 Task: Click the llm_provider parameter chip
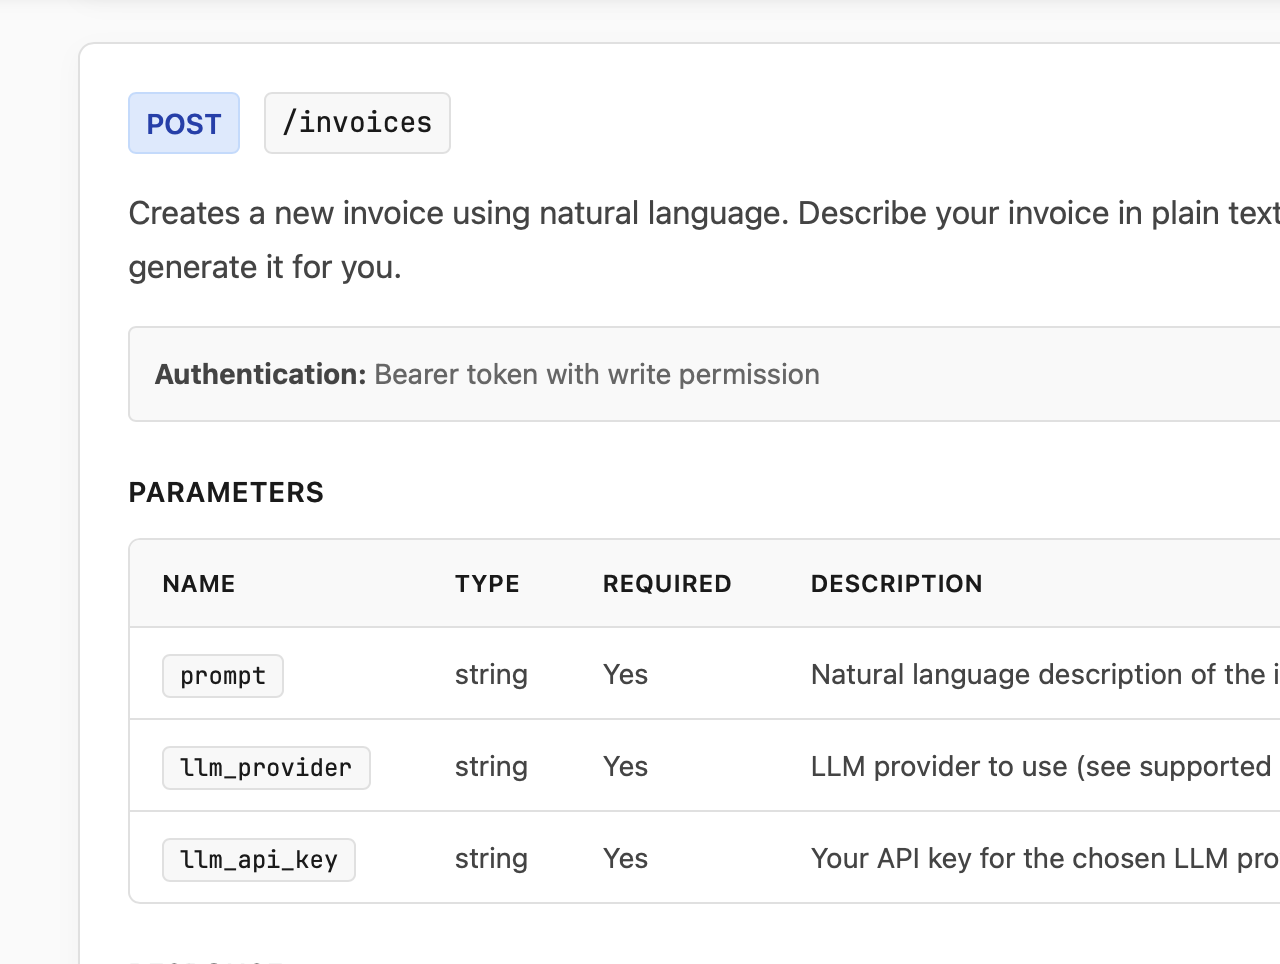pos(266,767)
